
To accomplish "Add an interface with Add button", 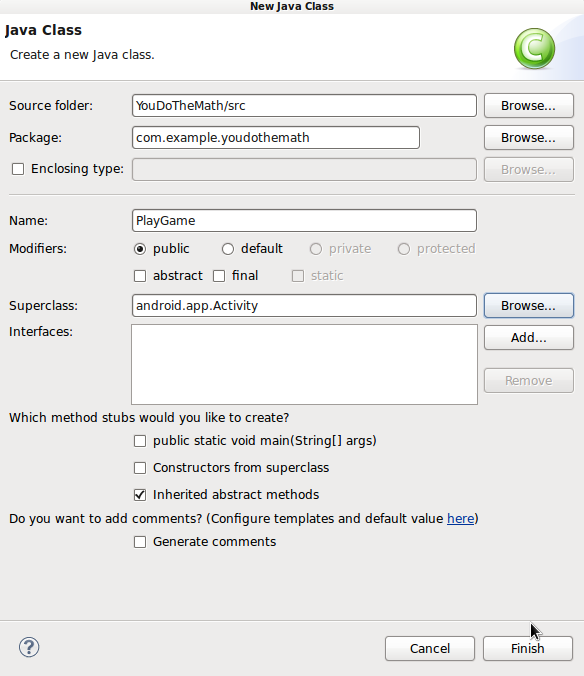I will pos(528,338).
